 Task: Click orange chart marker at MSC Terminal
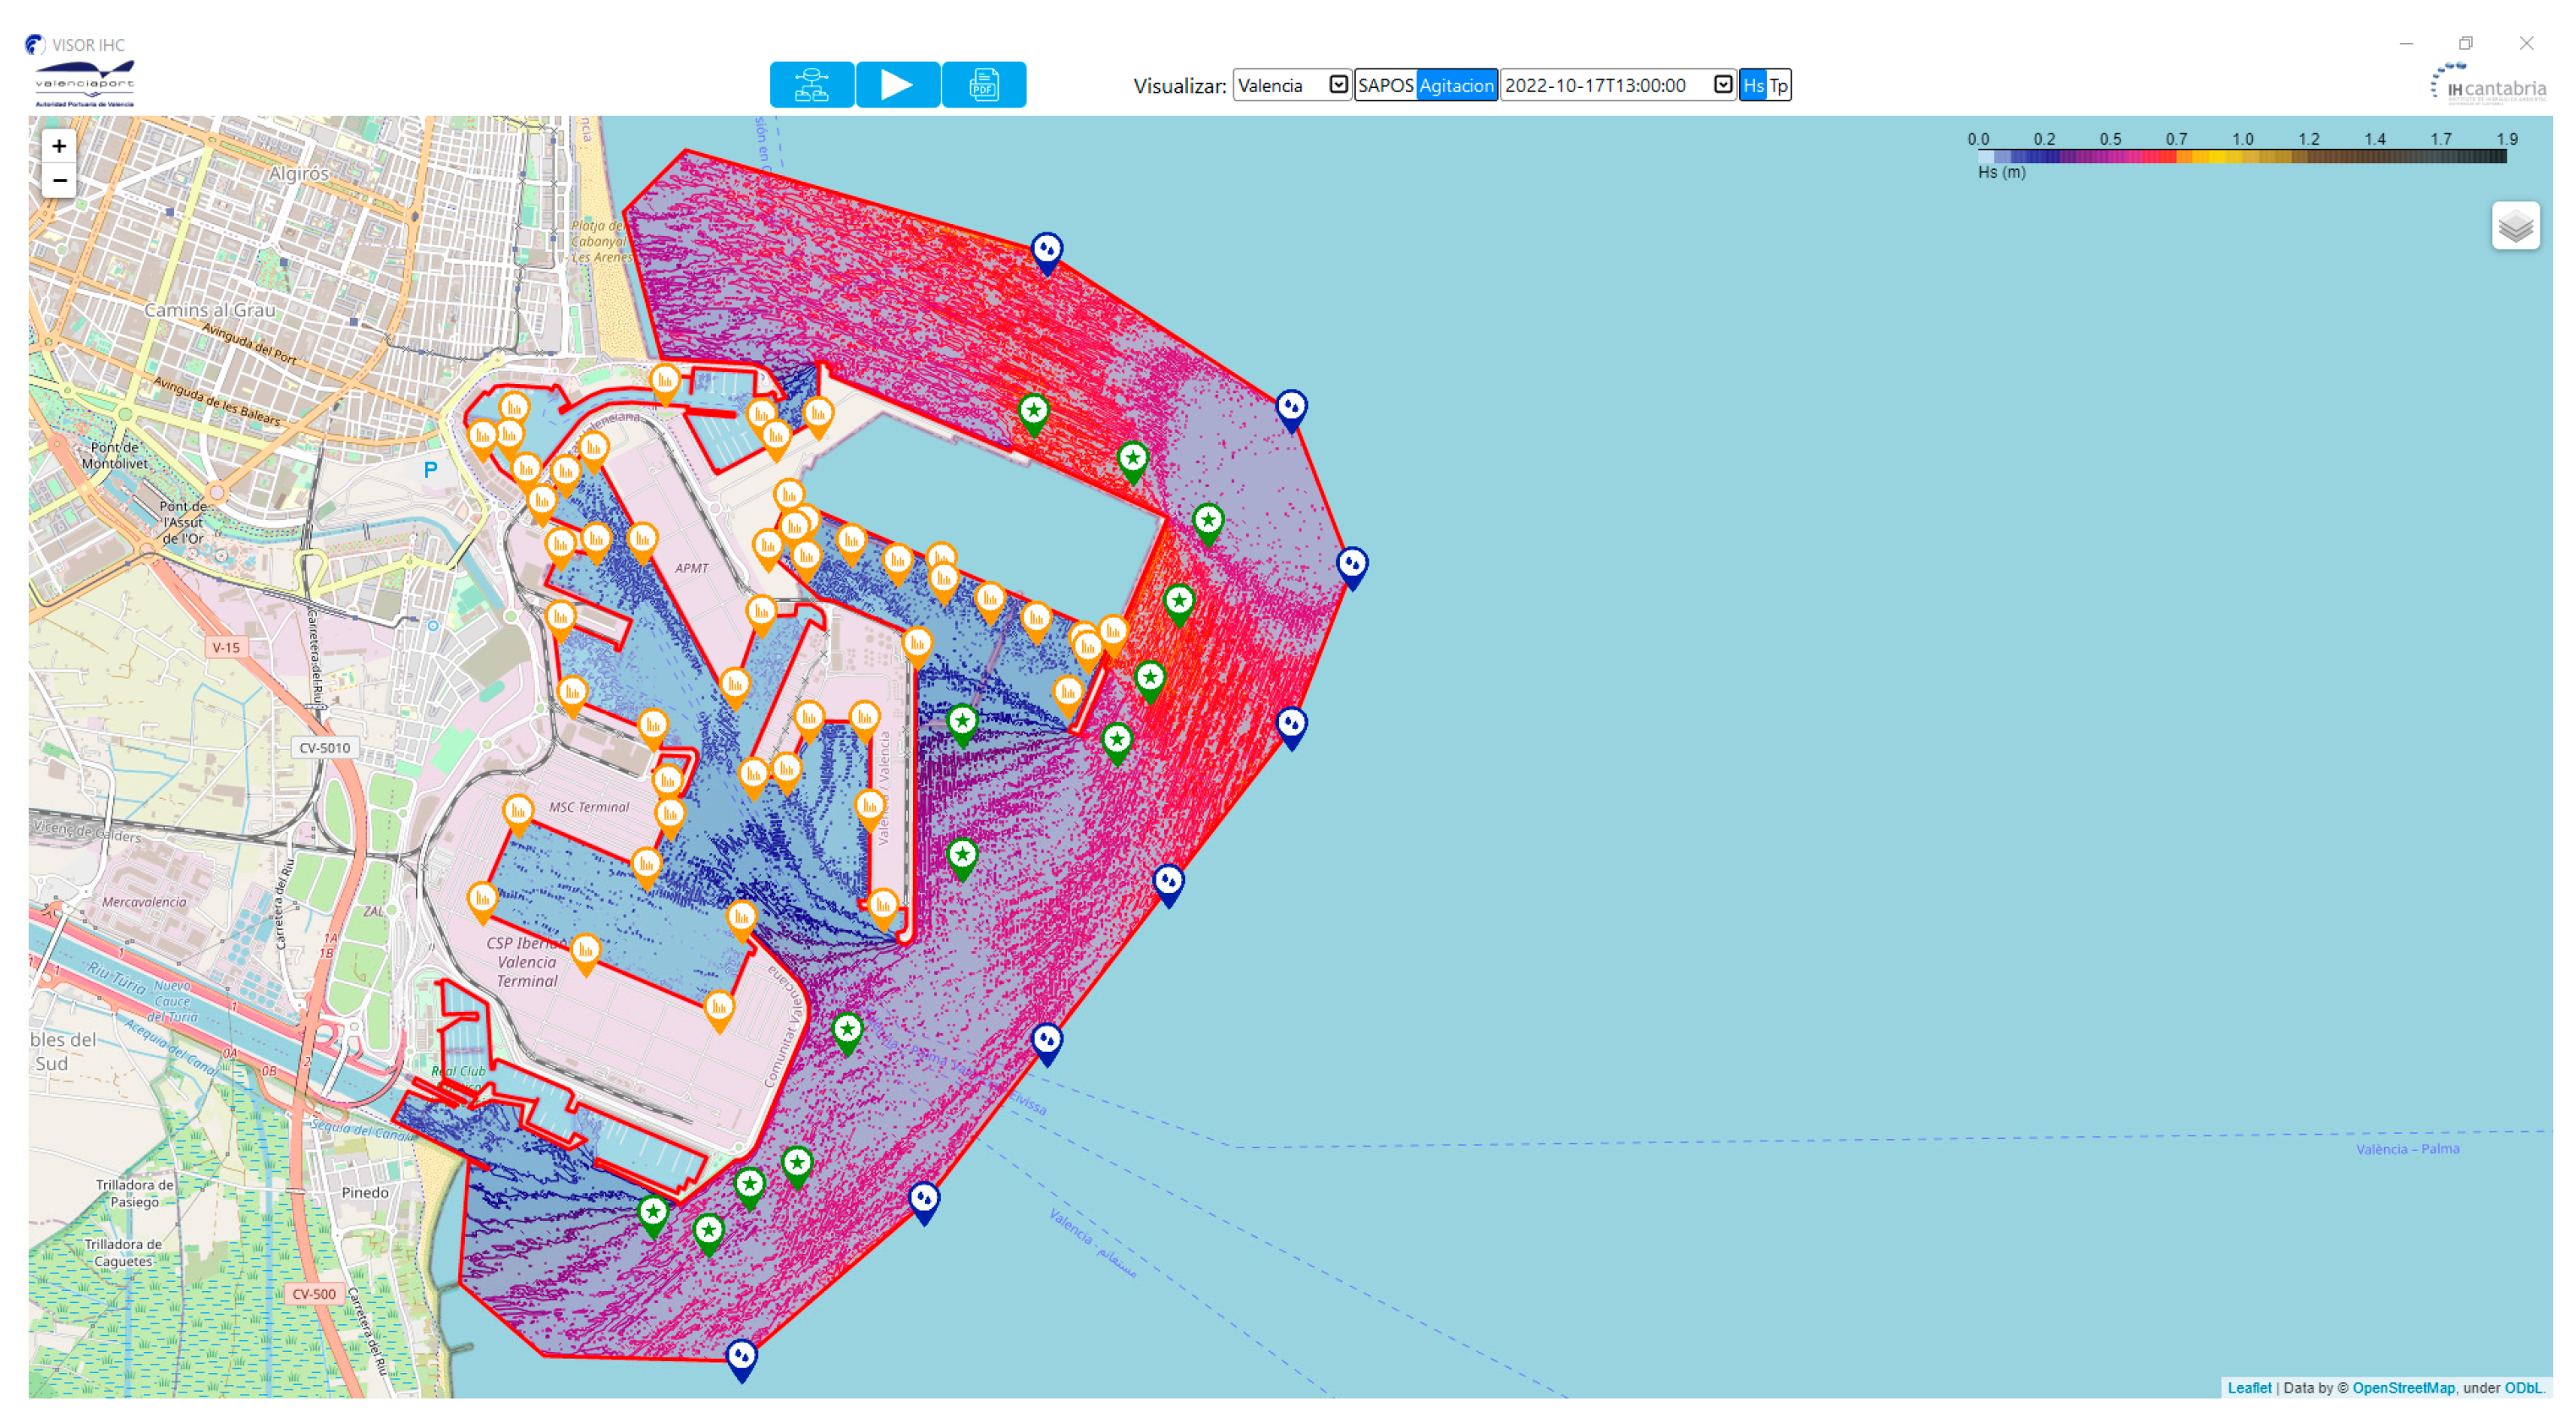[x=518, y=811]
